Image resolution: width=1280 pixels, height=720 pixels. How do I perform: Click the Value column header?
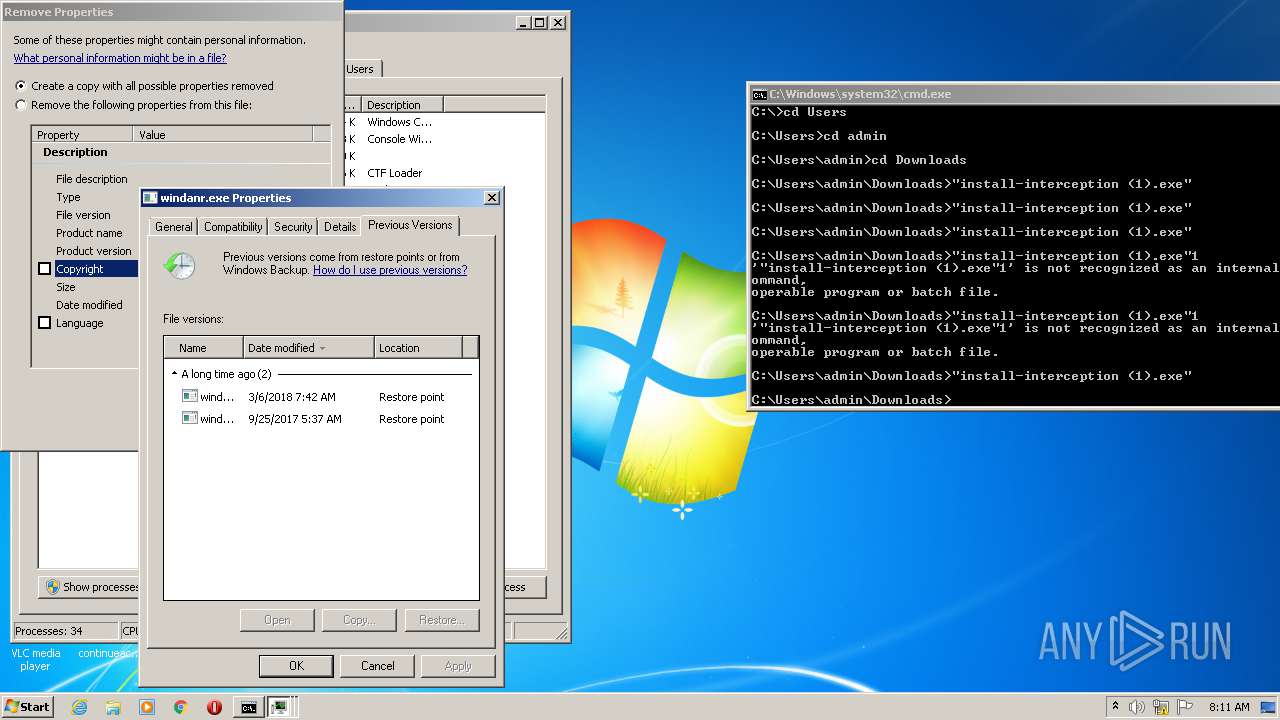click(222, 135)
